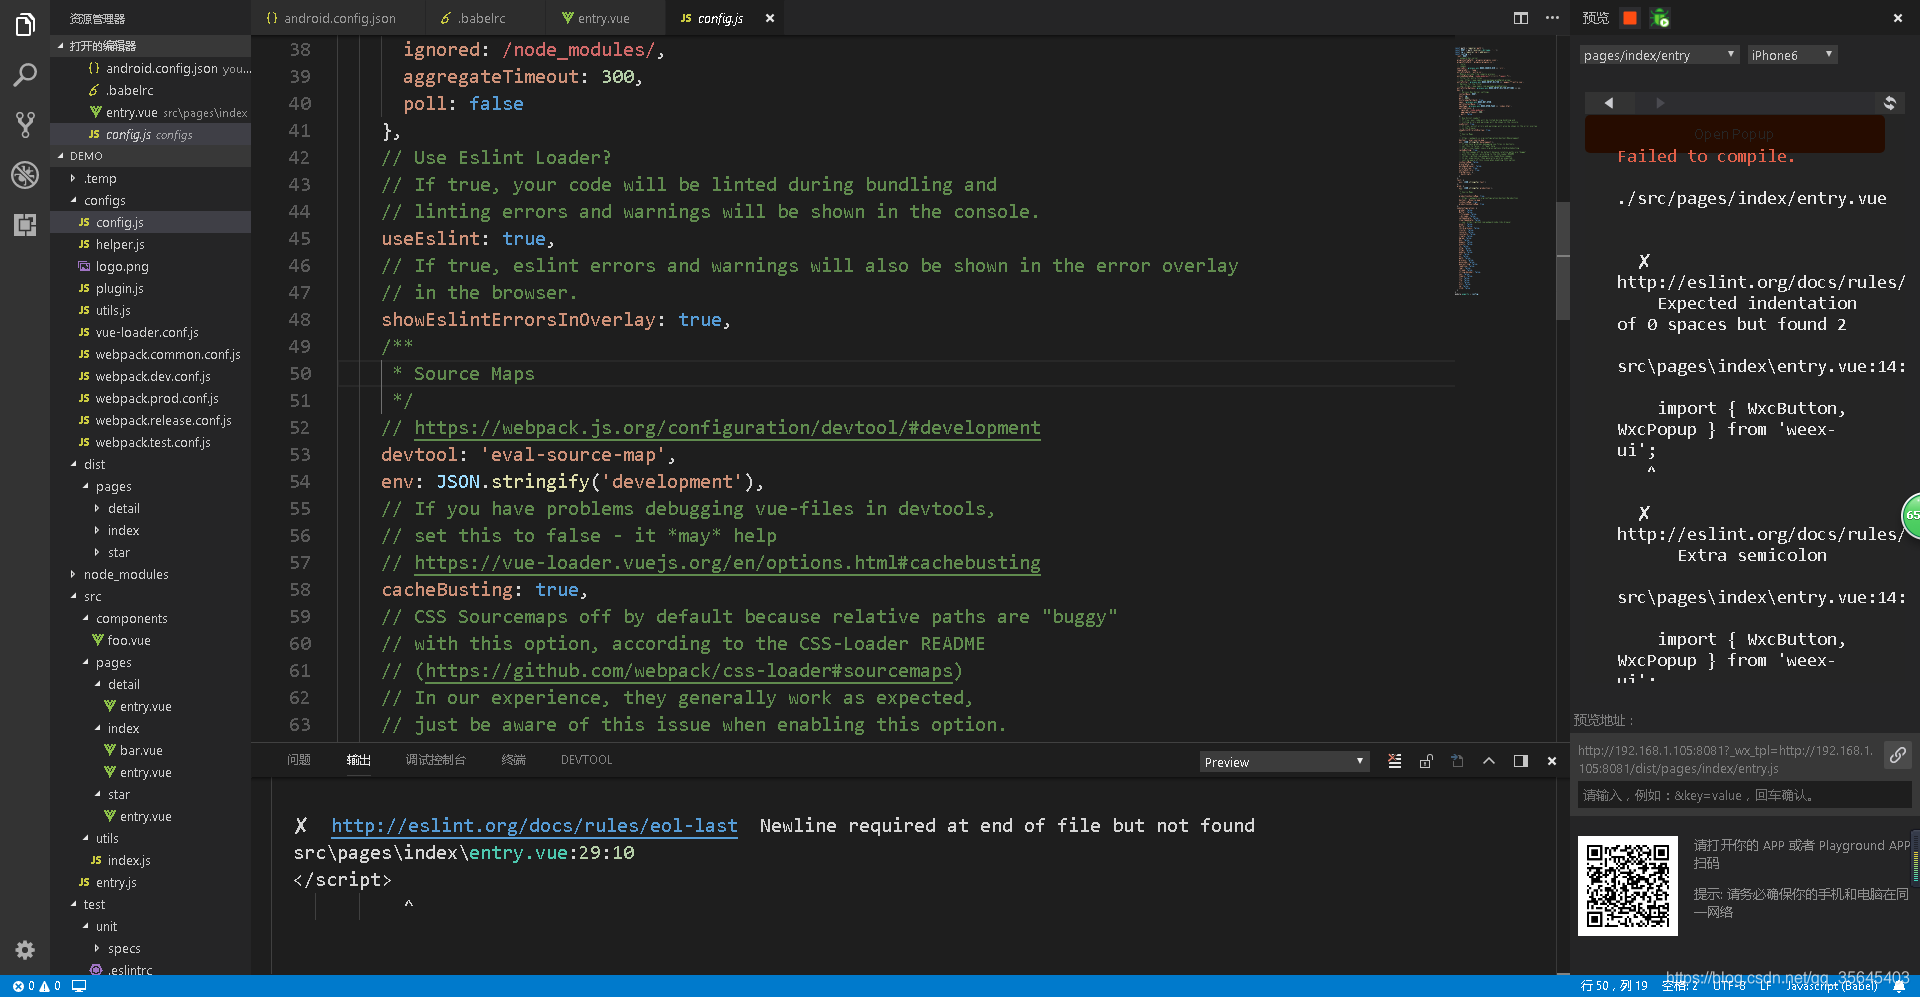Move the bottom panel to the side
1920x997 pixels.
(1520, 761)
